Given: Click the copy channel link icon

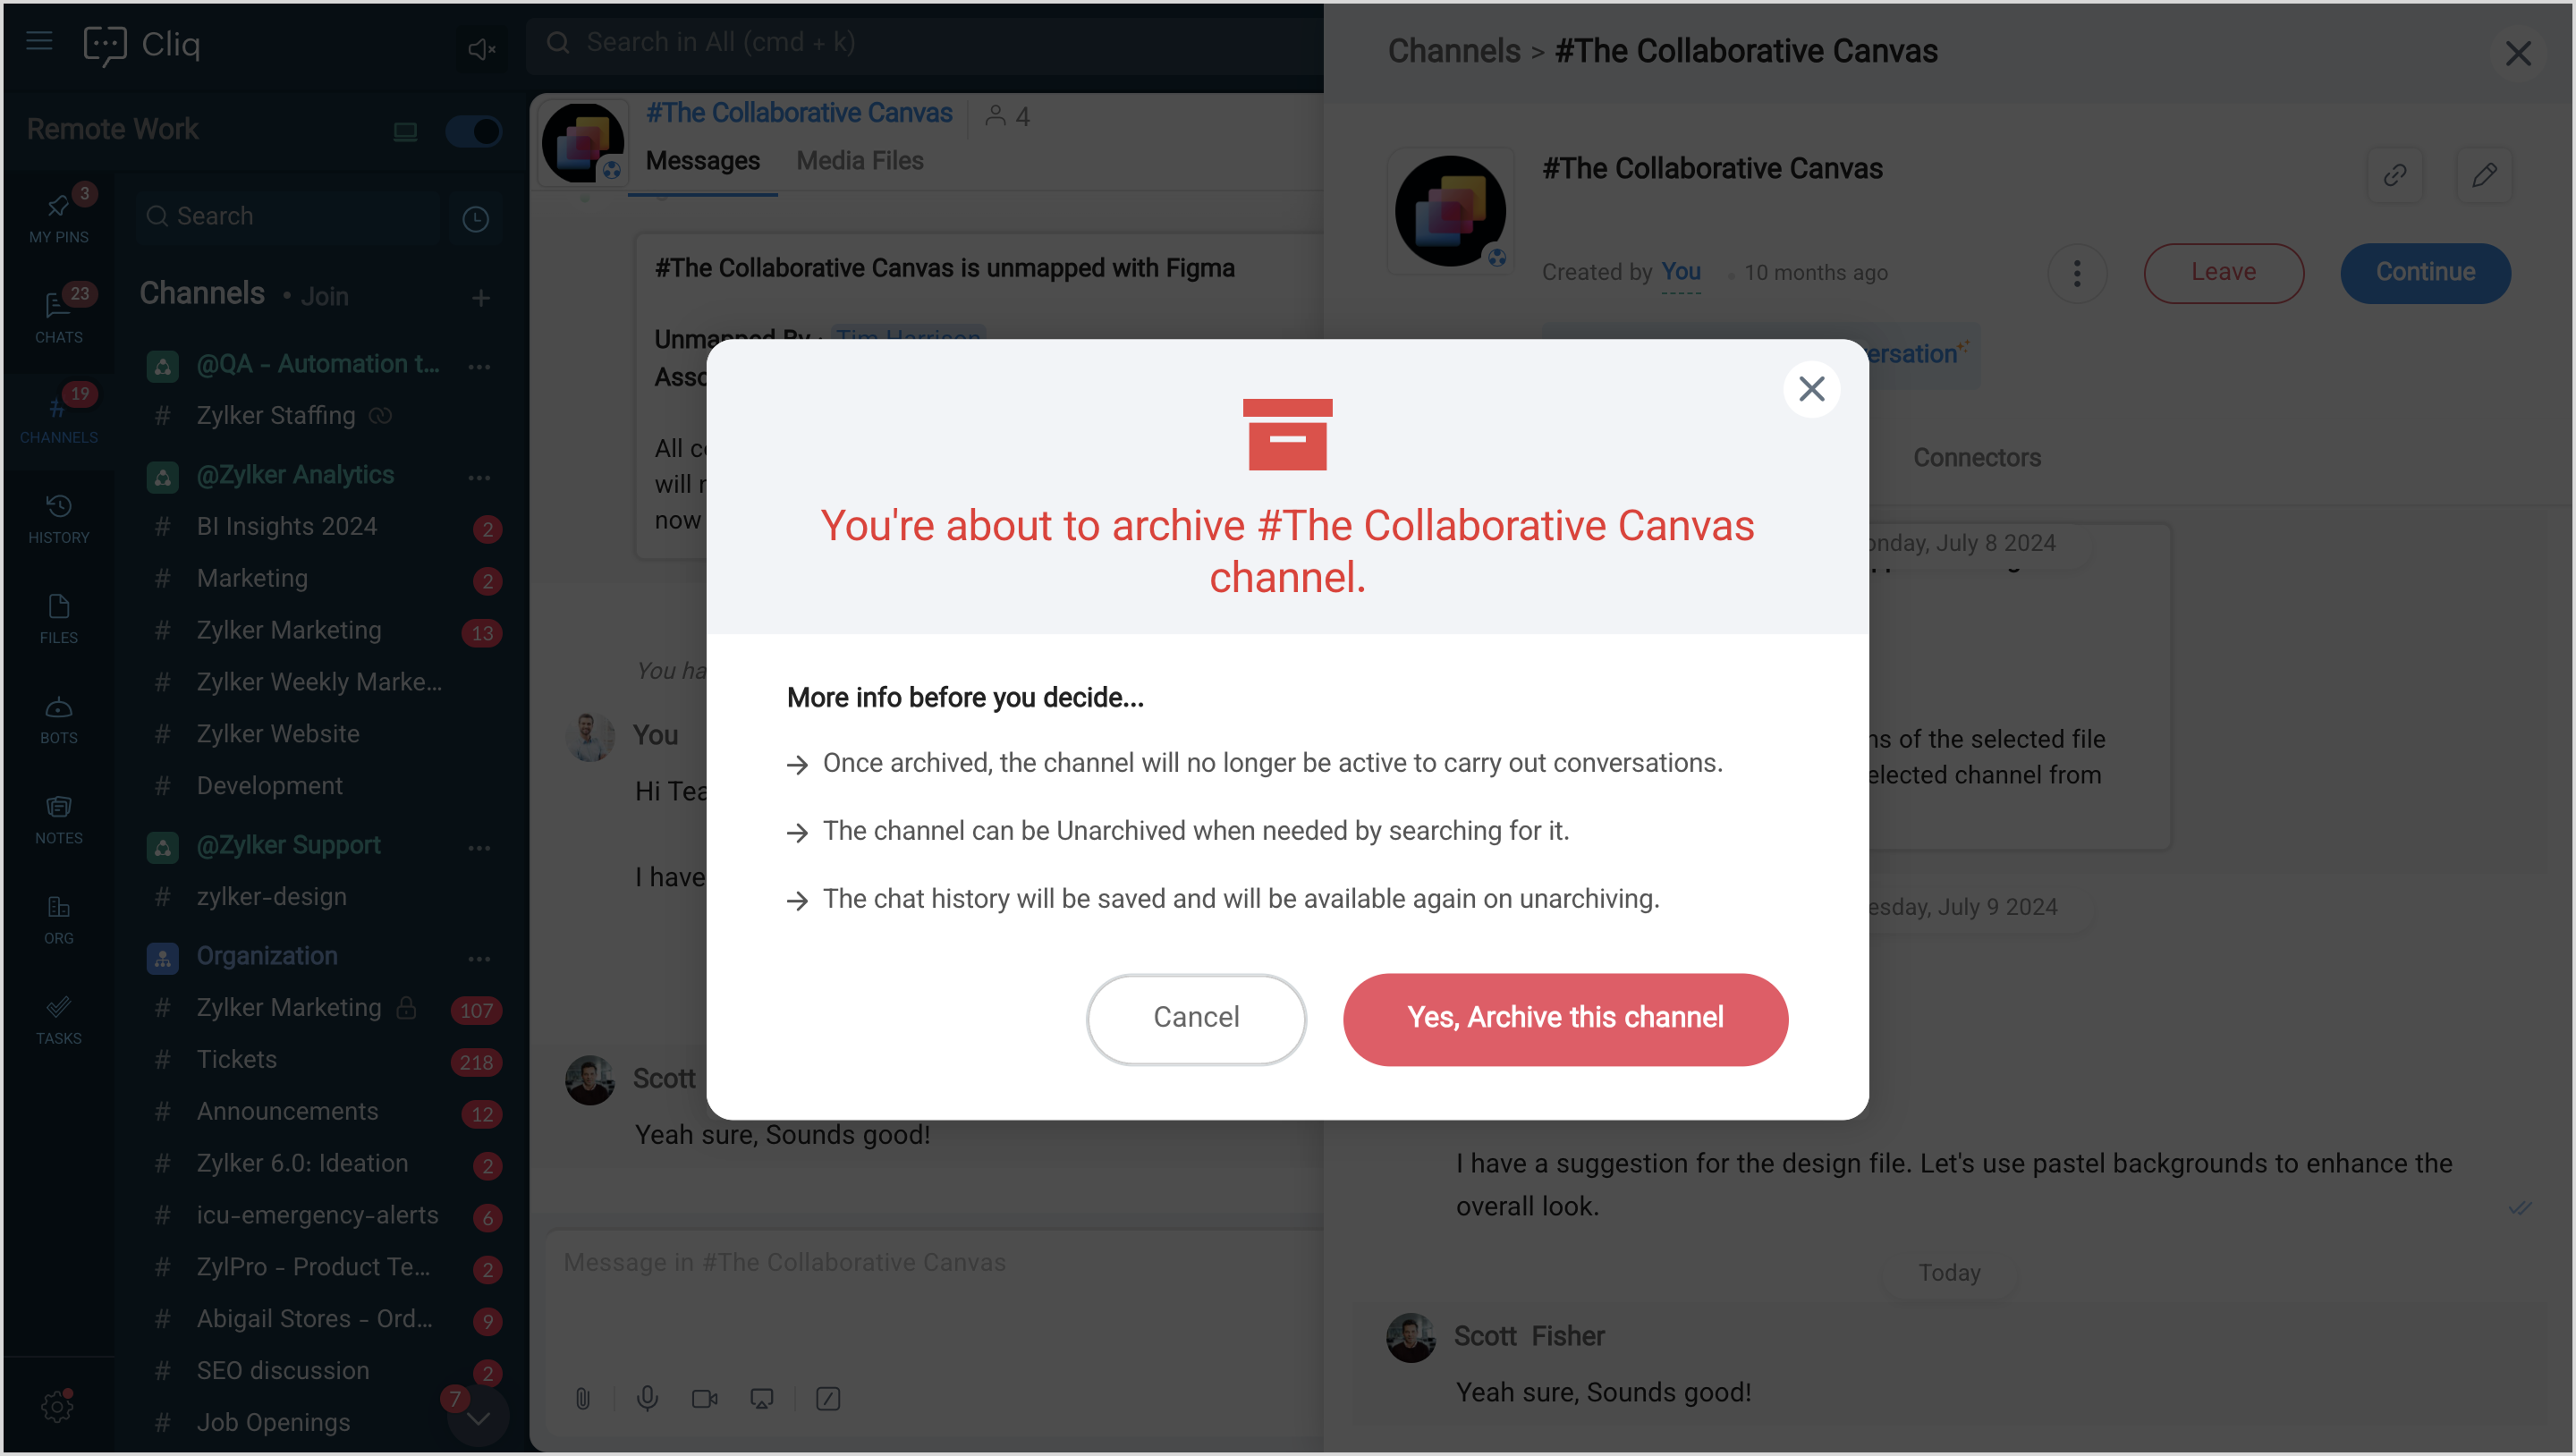Looking at the screenshot, I should click(2394, 175).
